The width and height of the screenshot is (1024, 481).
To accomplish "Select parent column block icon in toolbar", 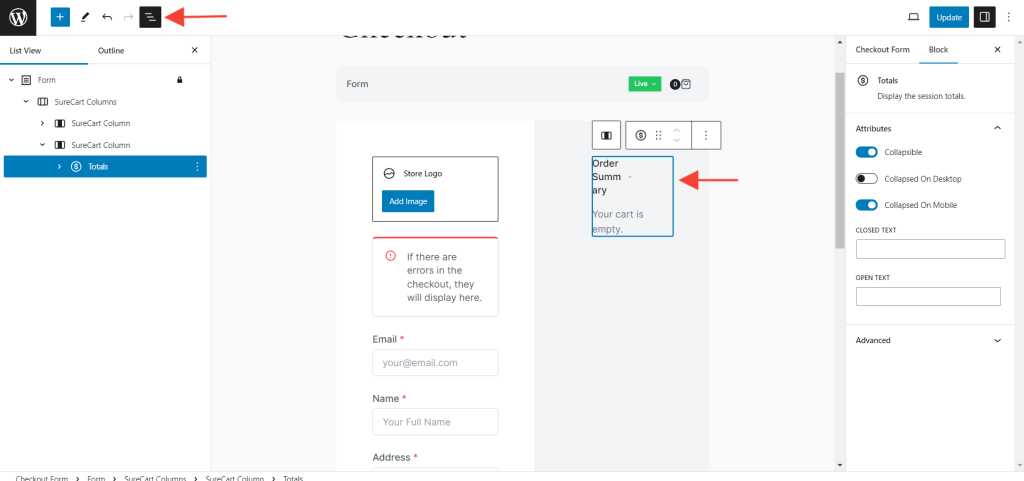I will (606, 135).
